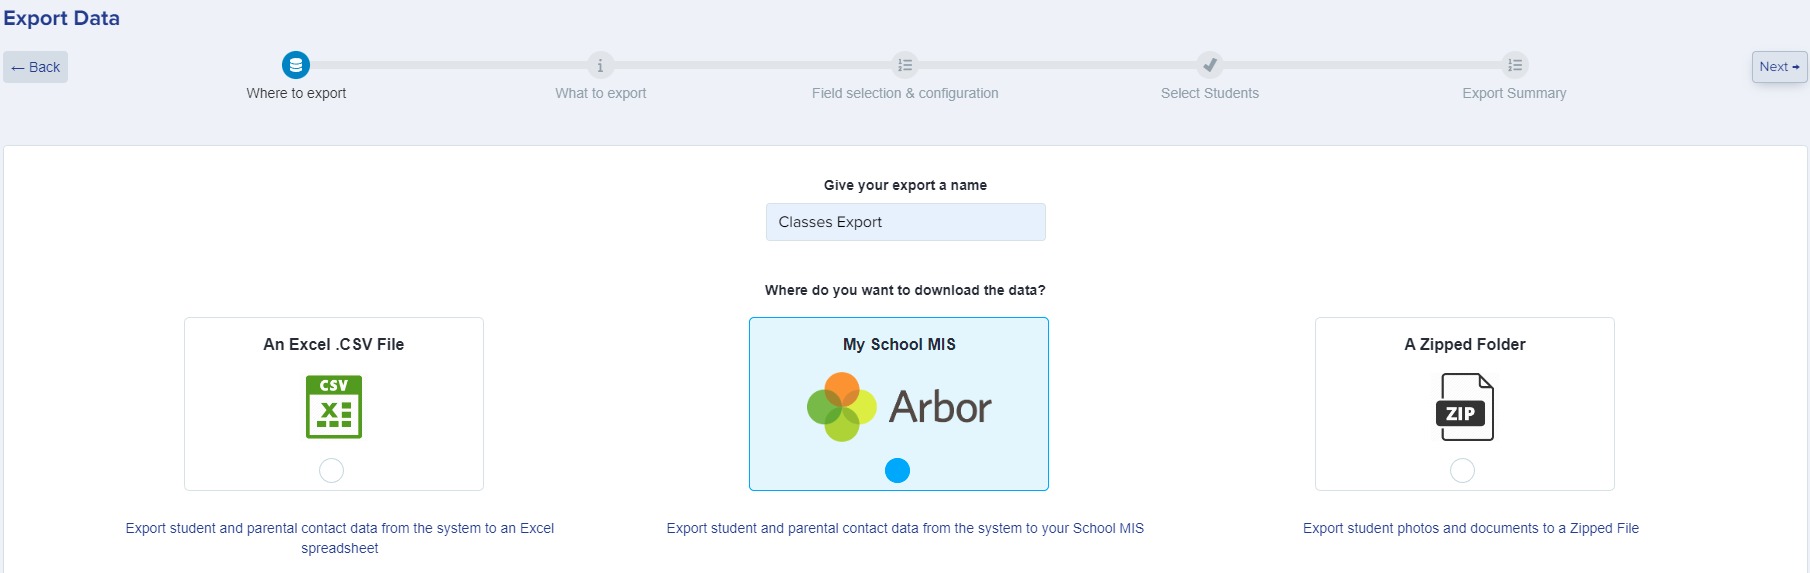This screenshot has height=573, width=1810.
Task: Open the Export Summary step label
Action: (x=1514, y=93)
